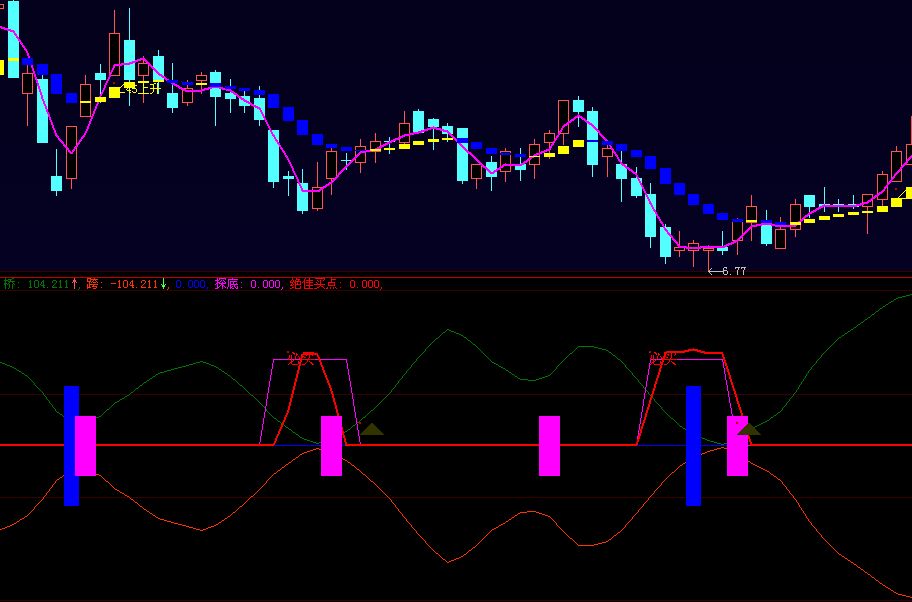The image size is (912, 602).
Task: Click the left arrow pointing to 6.77
Action: (x=714, y=271)
